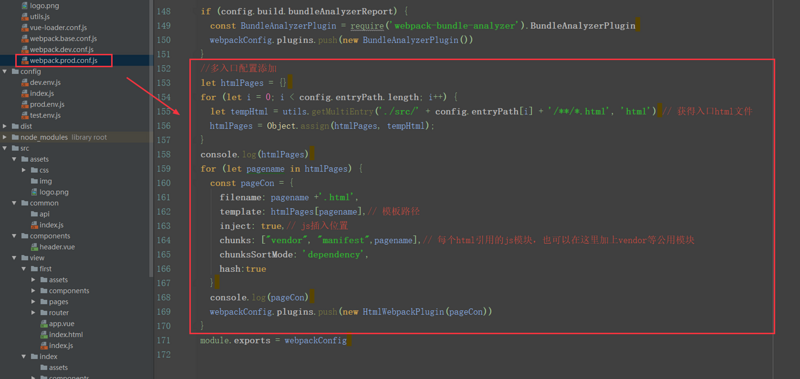
Task: Click the webpack.base.conf.js file icon
Action: (25, 39)
